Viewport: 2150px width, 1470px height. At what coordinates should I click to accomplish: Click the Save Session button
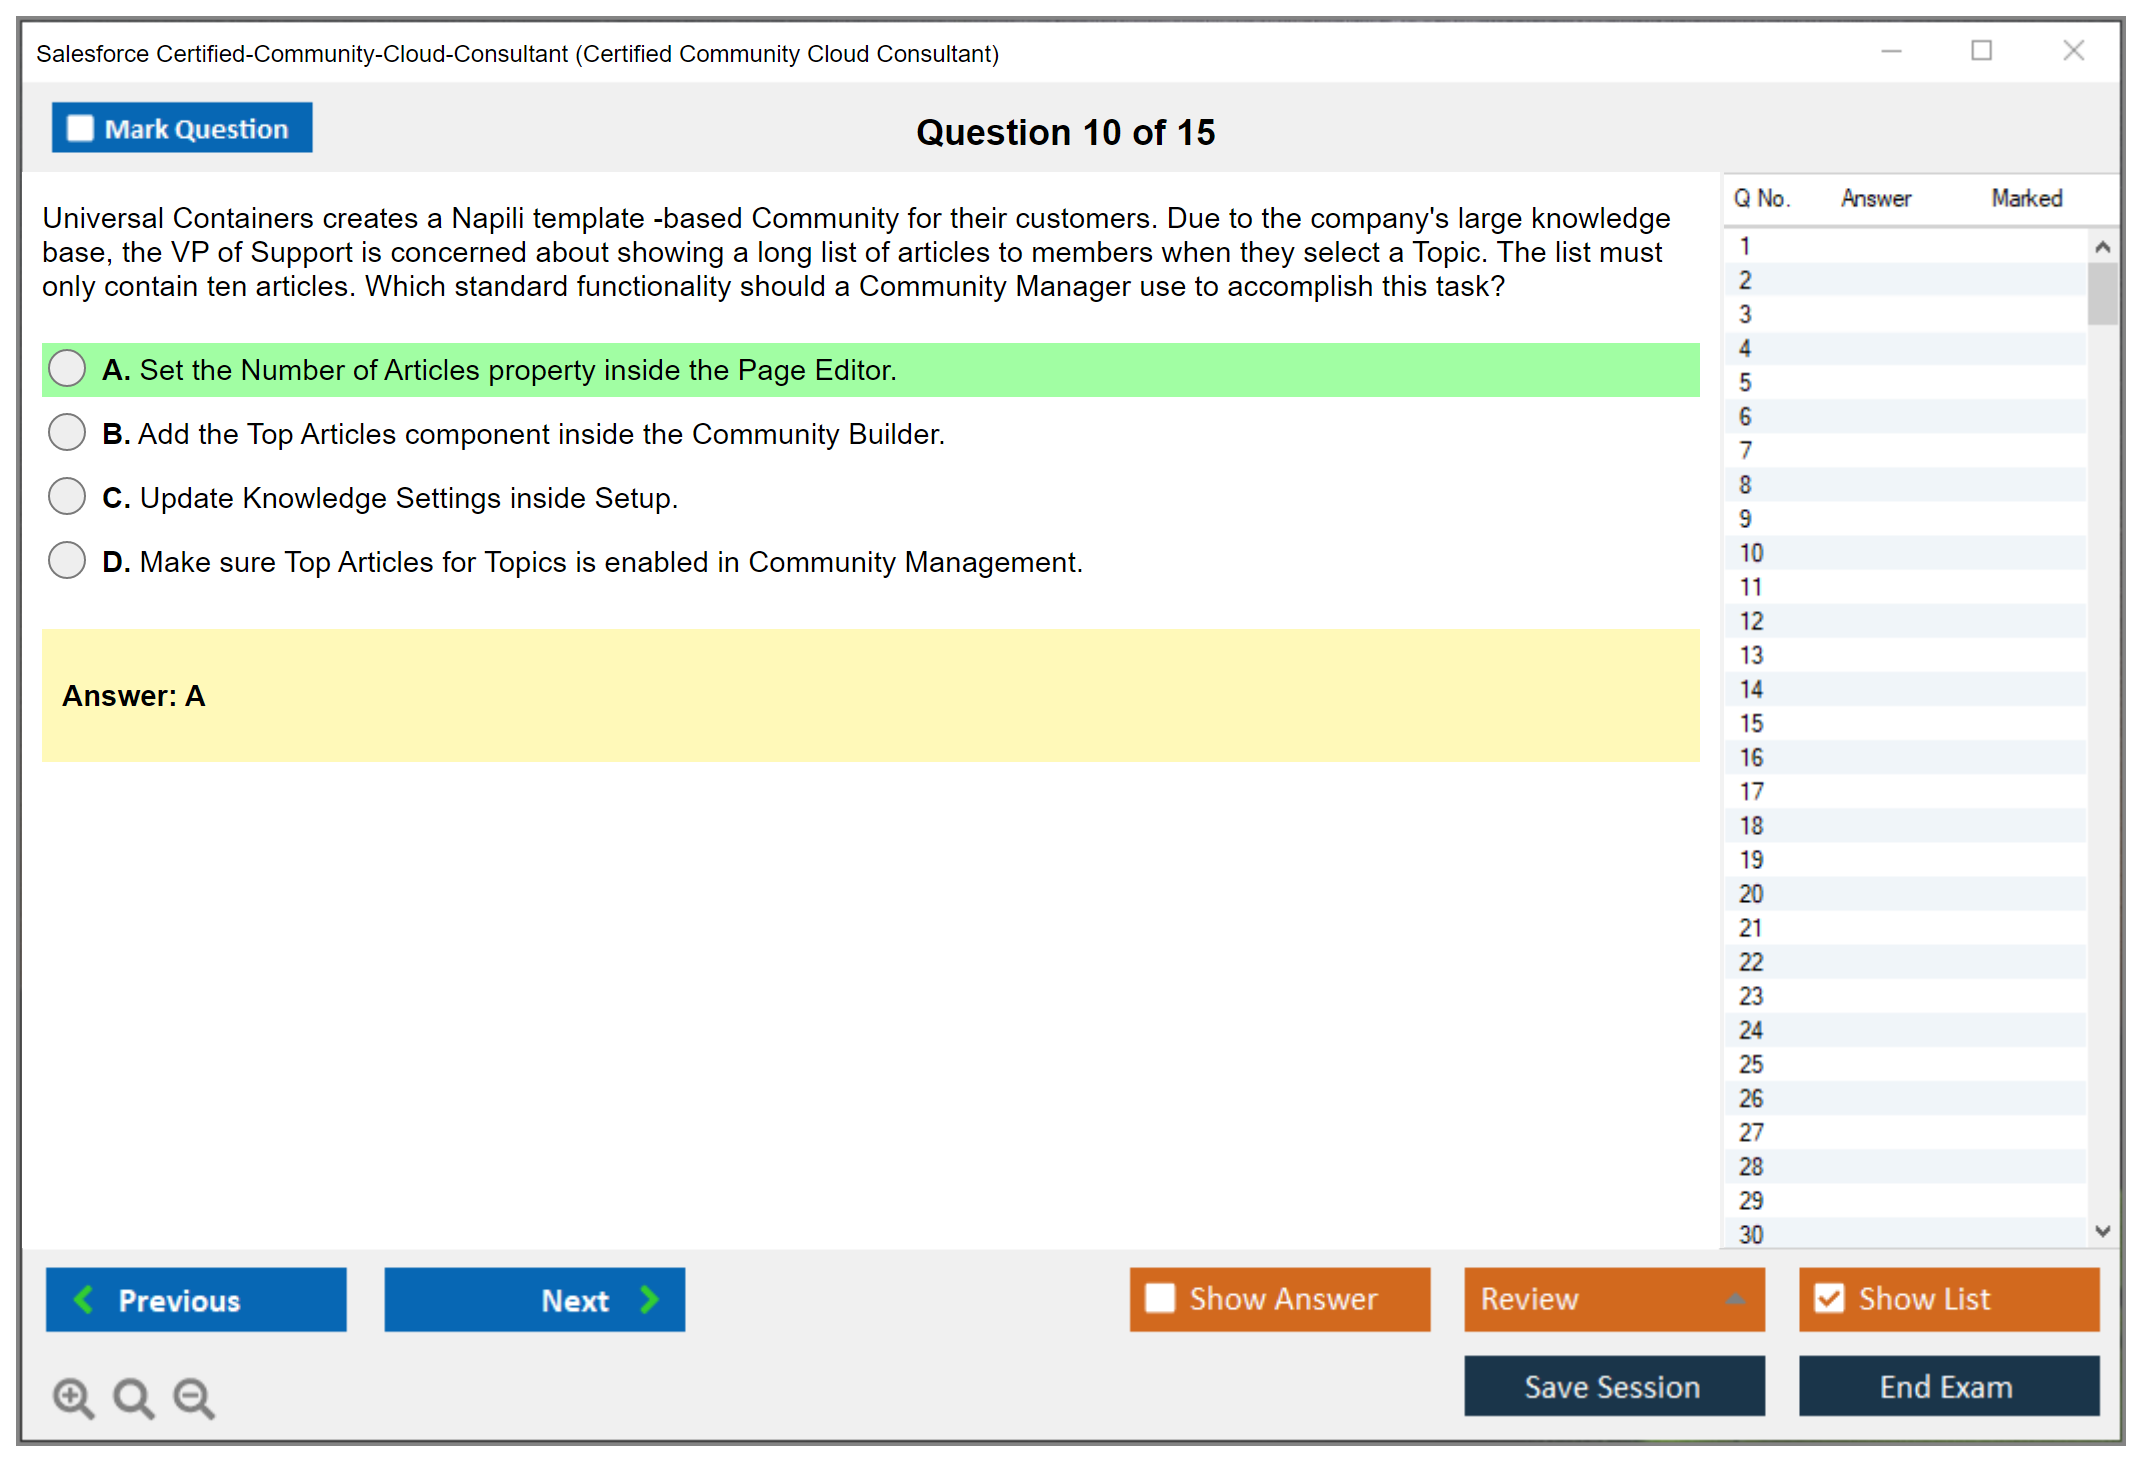[1613, 1386]
